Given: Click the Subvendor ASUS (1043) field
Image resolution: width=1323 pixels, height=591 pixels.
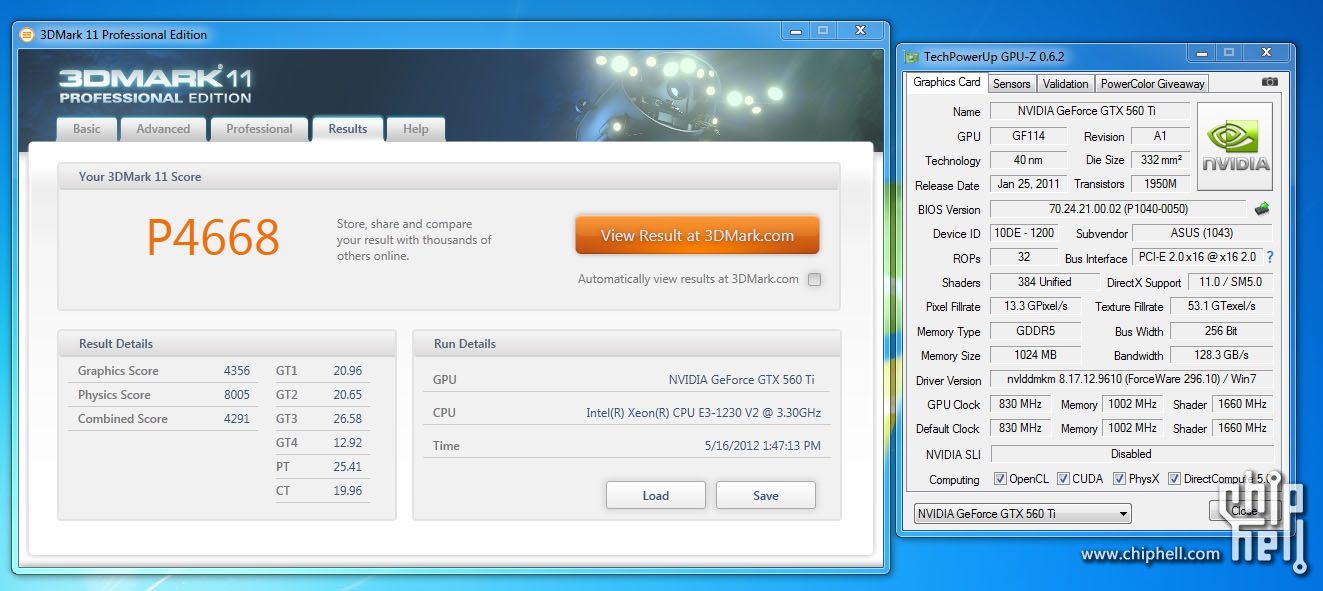Looking at the screenshot, I should (x=1204, y=233).
